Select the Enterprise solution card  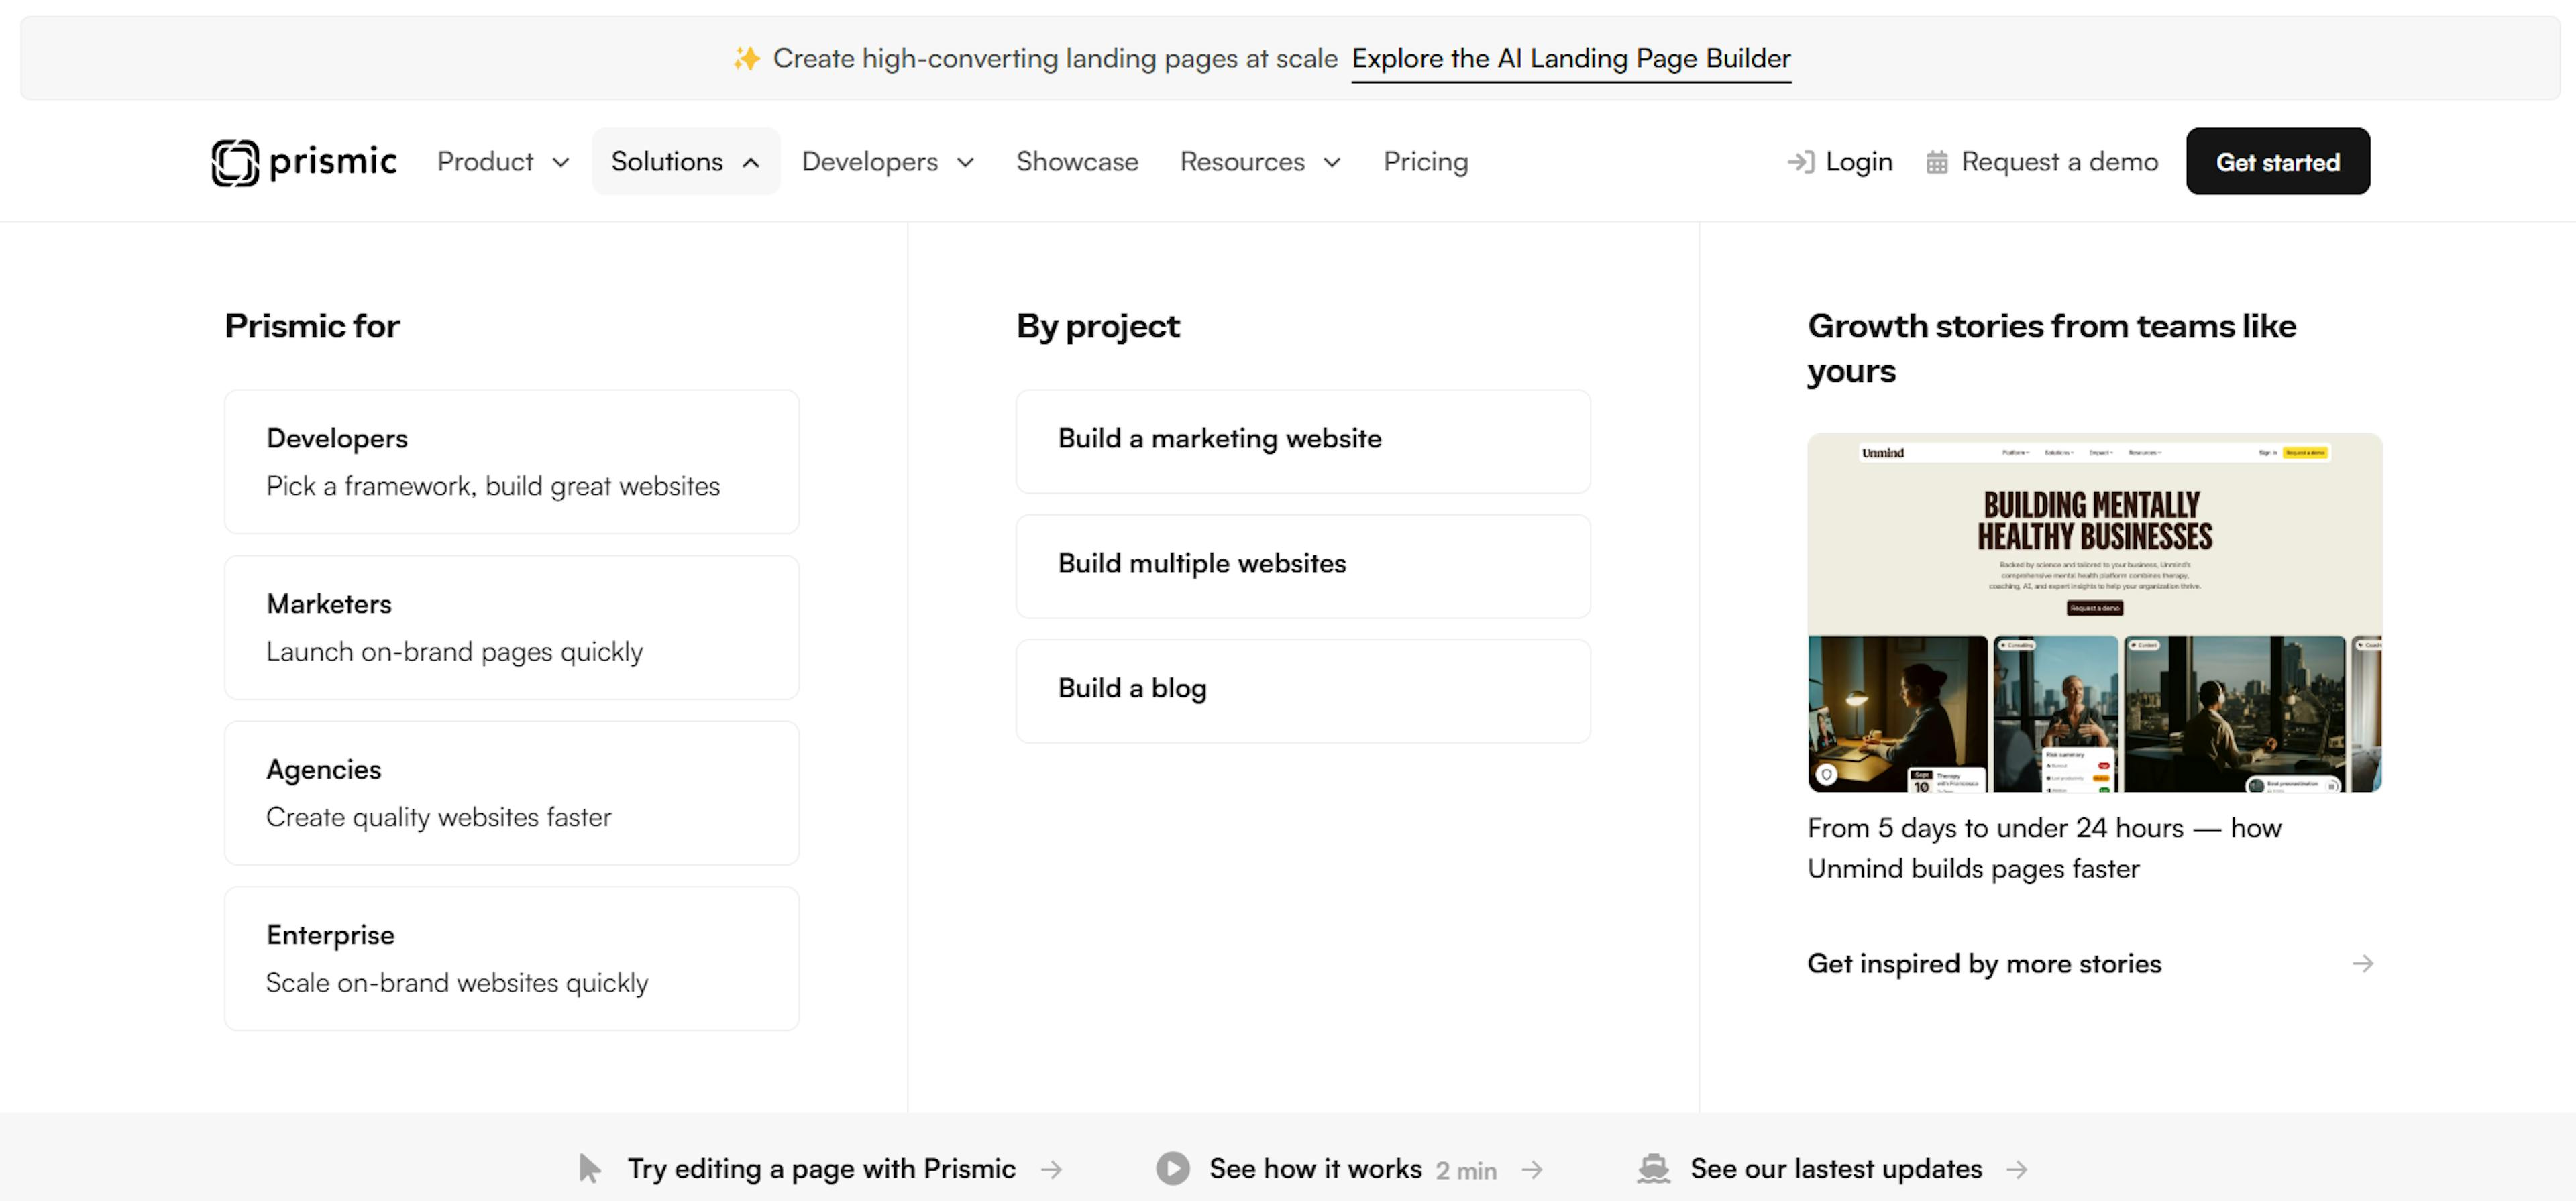[511, 958]
